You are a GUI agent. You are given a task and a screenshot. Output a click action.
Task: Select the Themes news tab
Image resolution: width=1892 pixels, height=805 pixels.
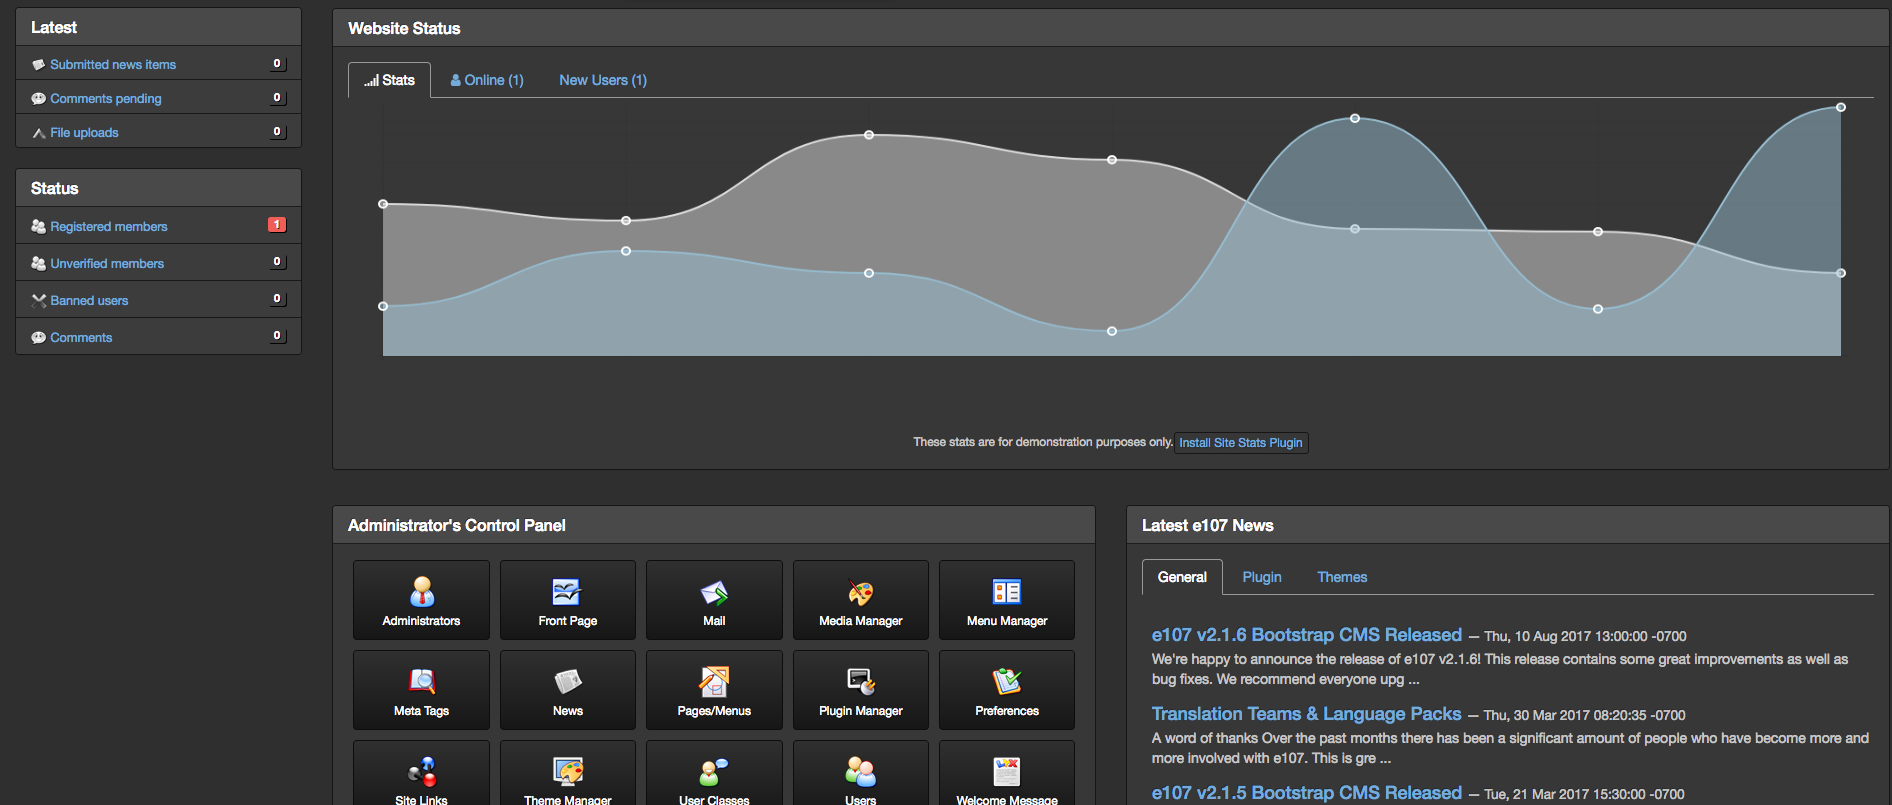click(x=1341, y=577)
